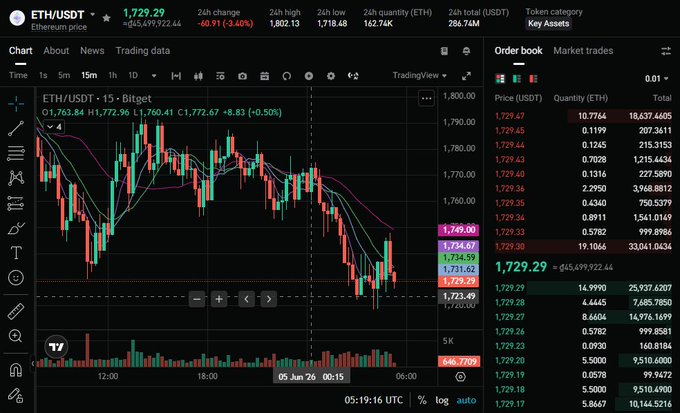
Task: Zoom out chart with minus button
Action: click(x=197, y=299)
